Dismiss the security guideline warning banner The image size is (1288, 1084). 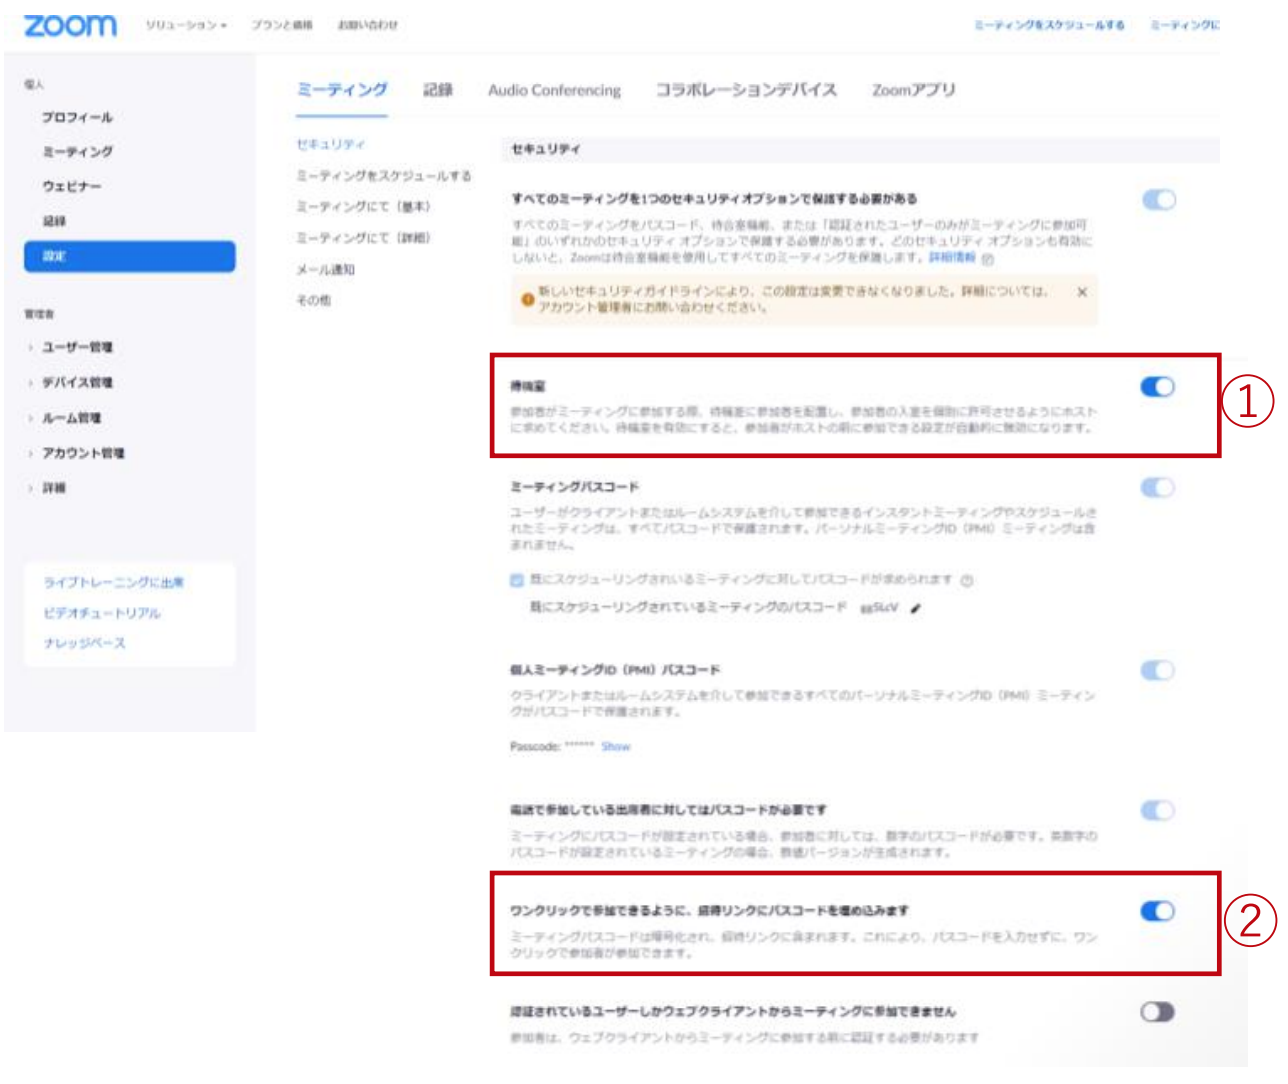click(x=1081, y=292)
